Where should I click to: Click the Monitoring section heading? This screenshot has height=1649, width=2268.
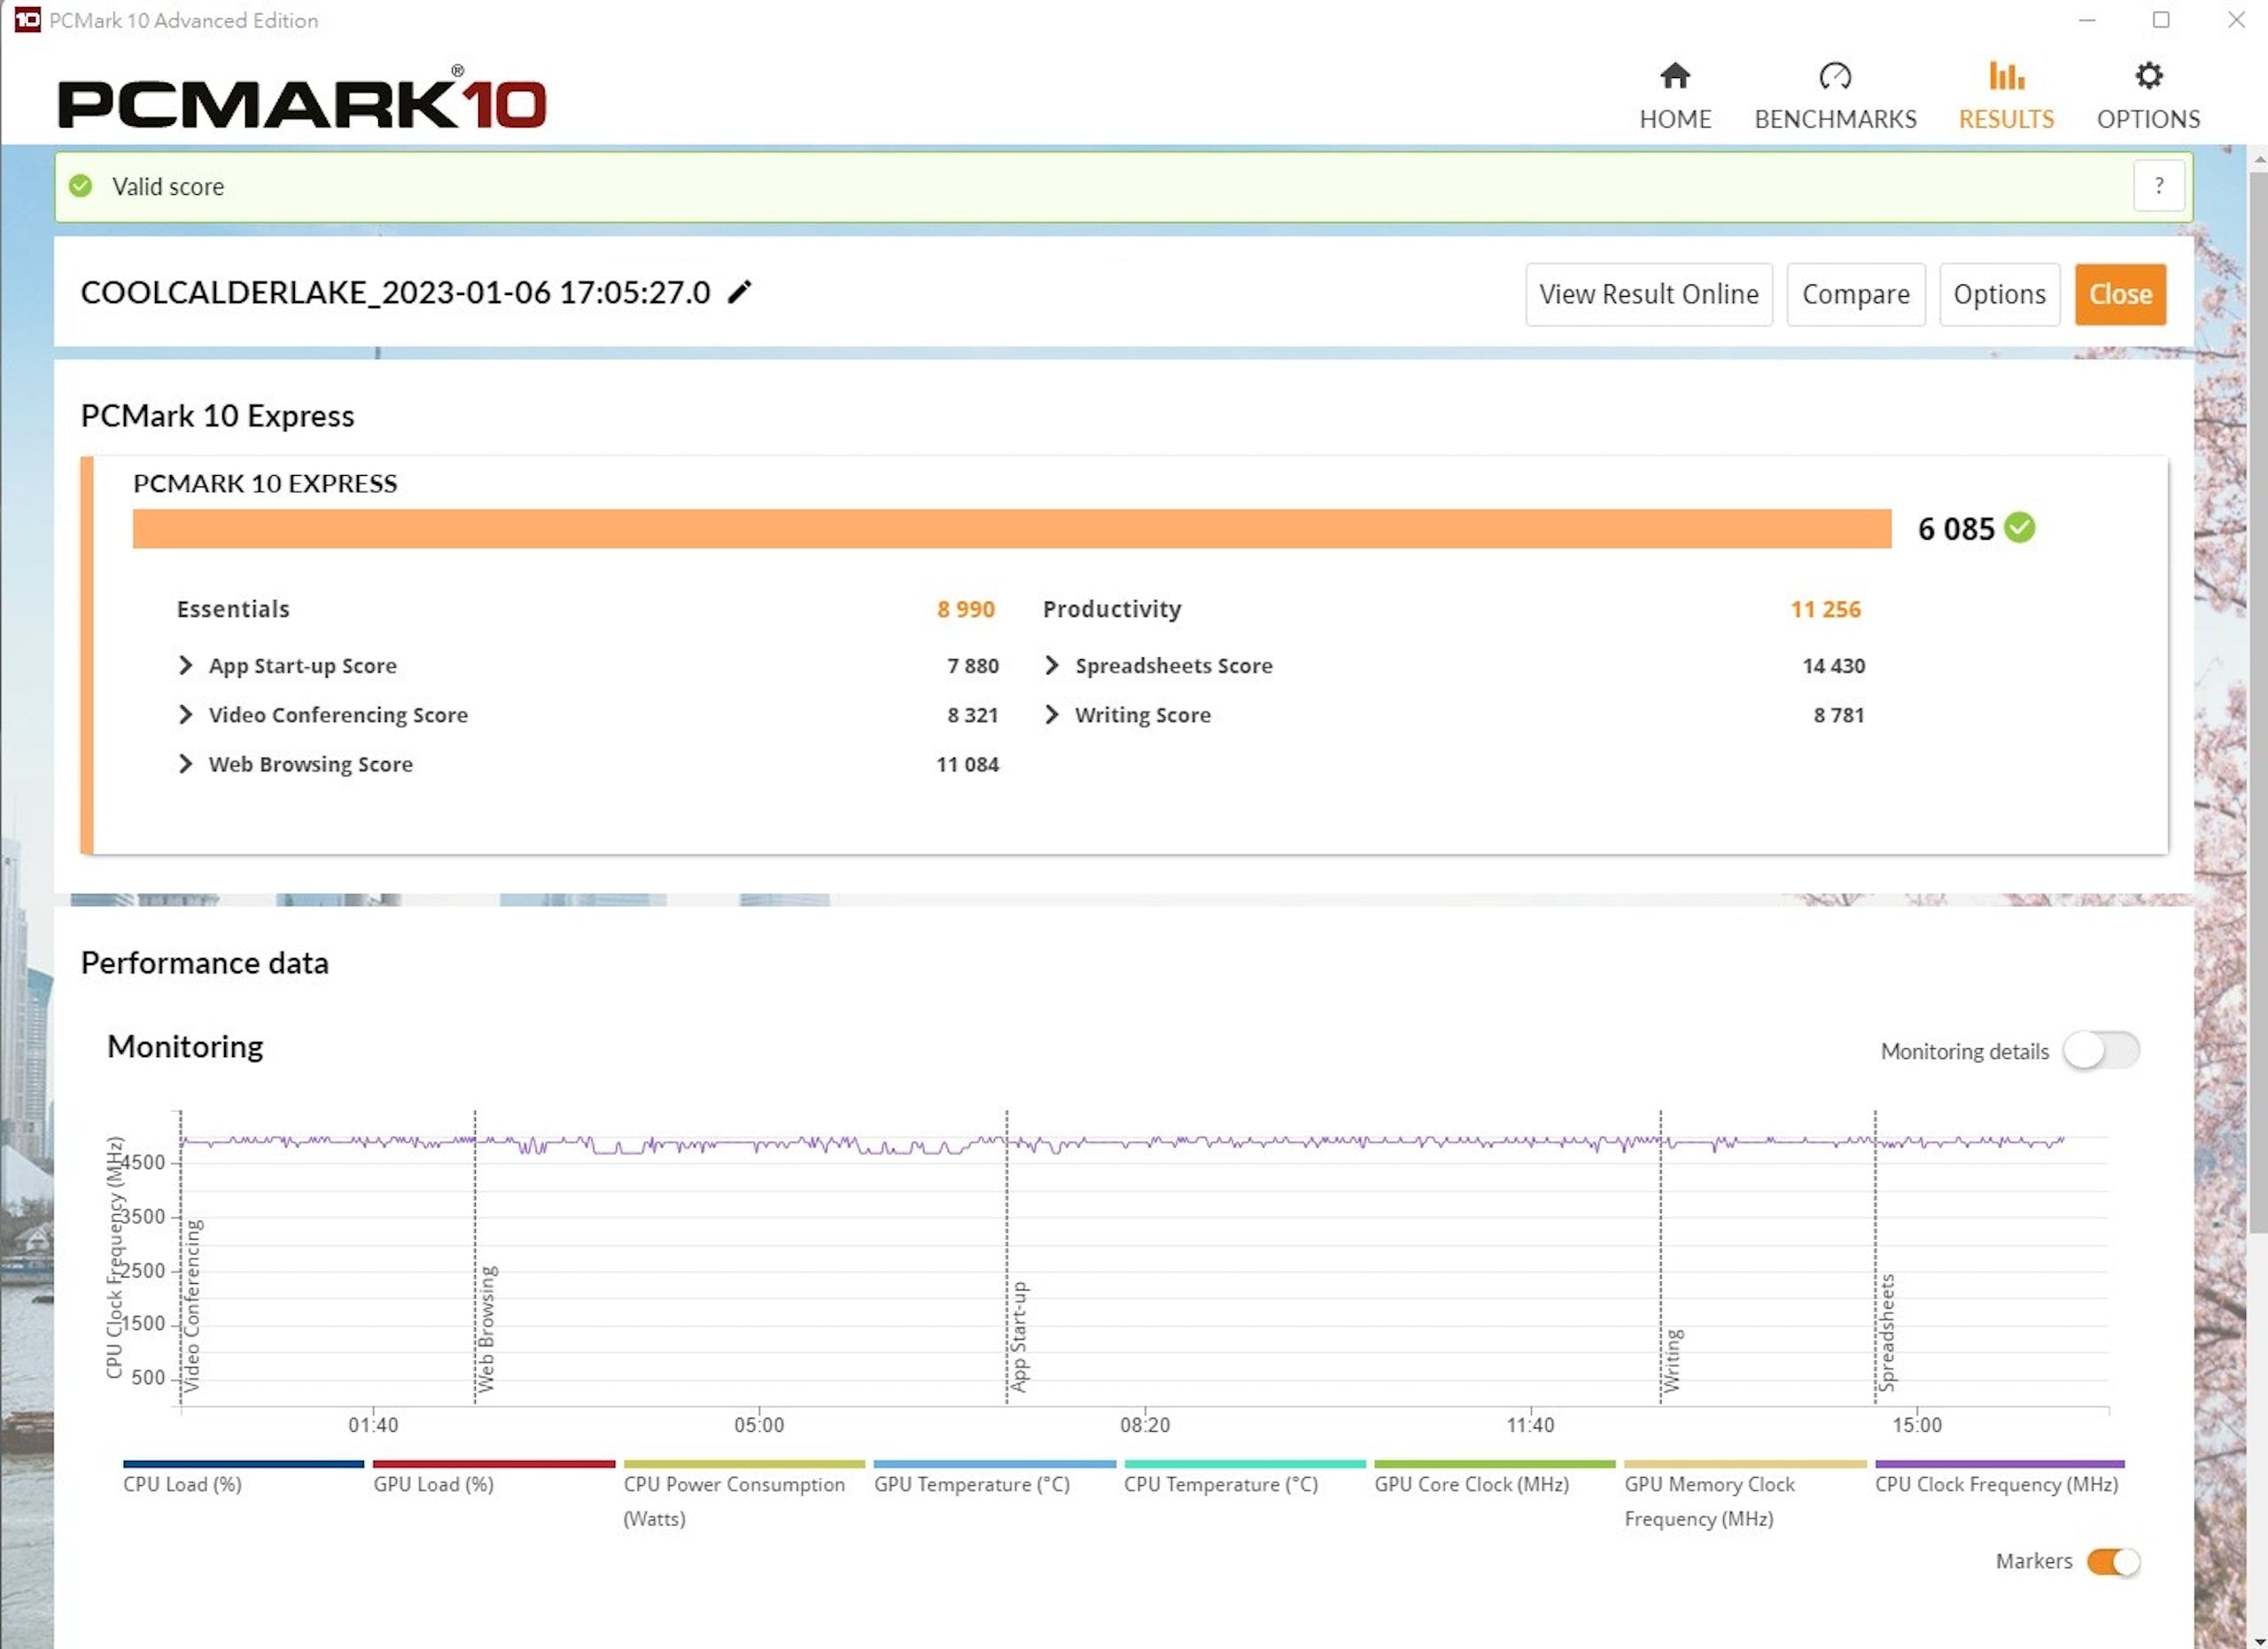click(x=185, y=1046)
